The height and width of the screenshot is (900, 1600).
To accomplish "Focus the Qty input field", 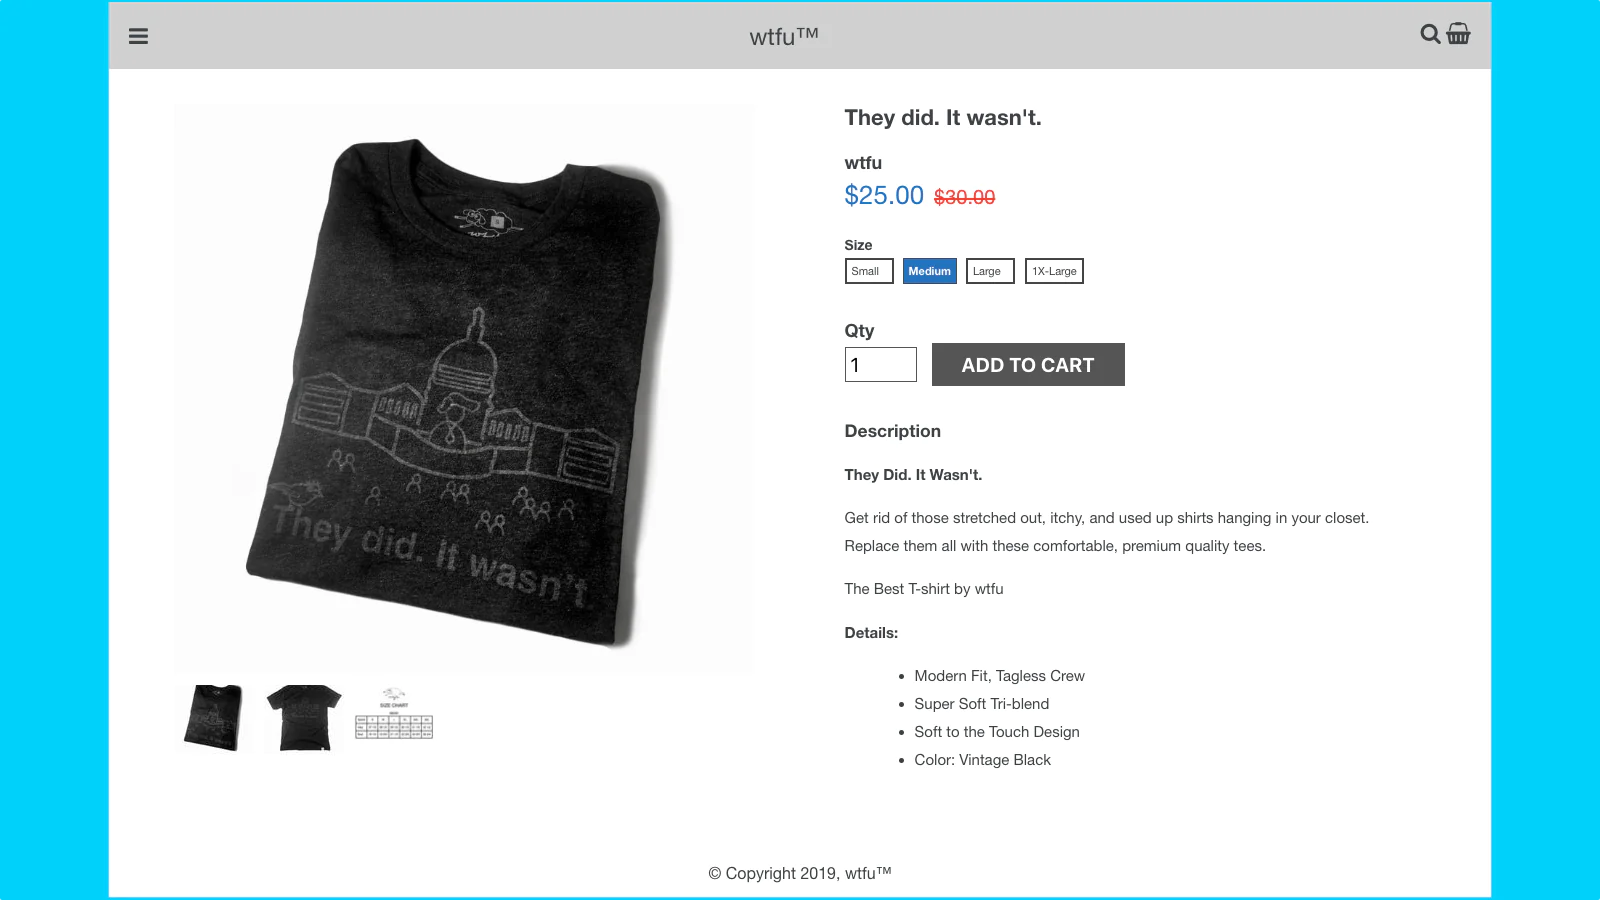I will [881, 365].
